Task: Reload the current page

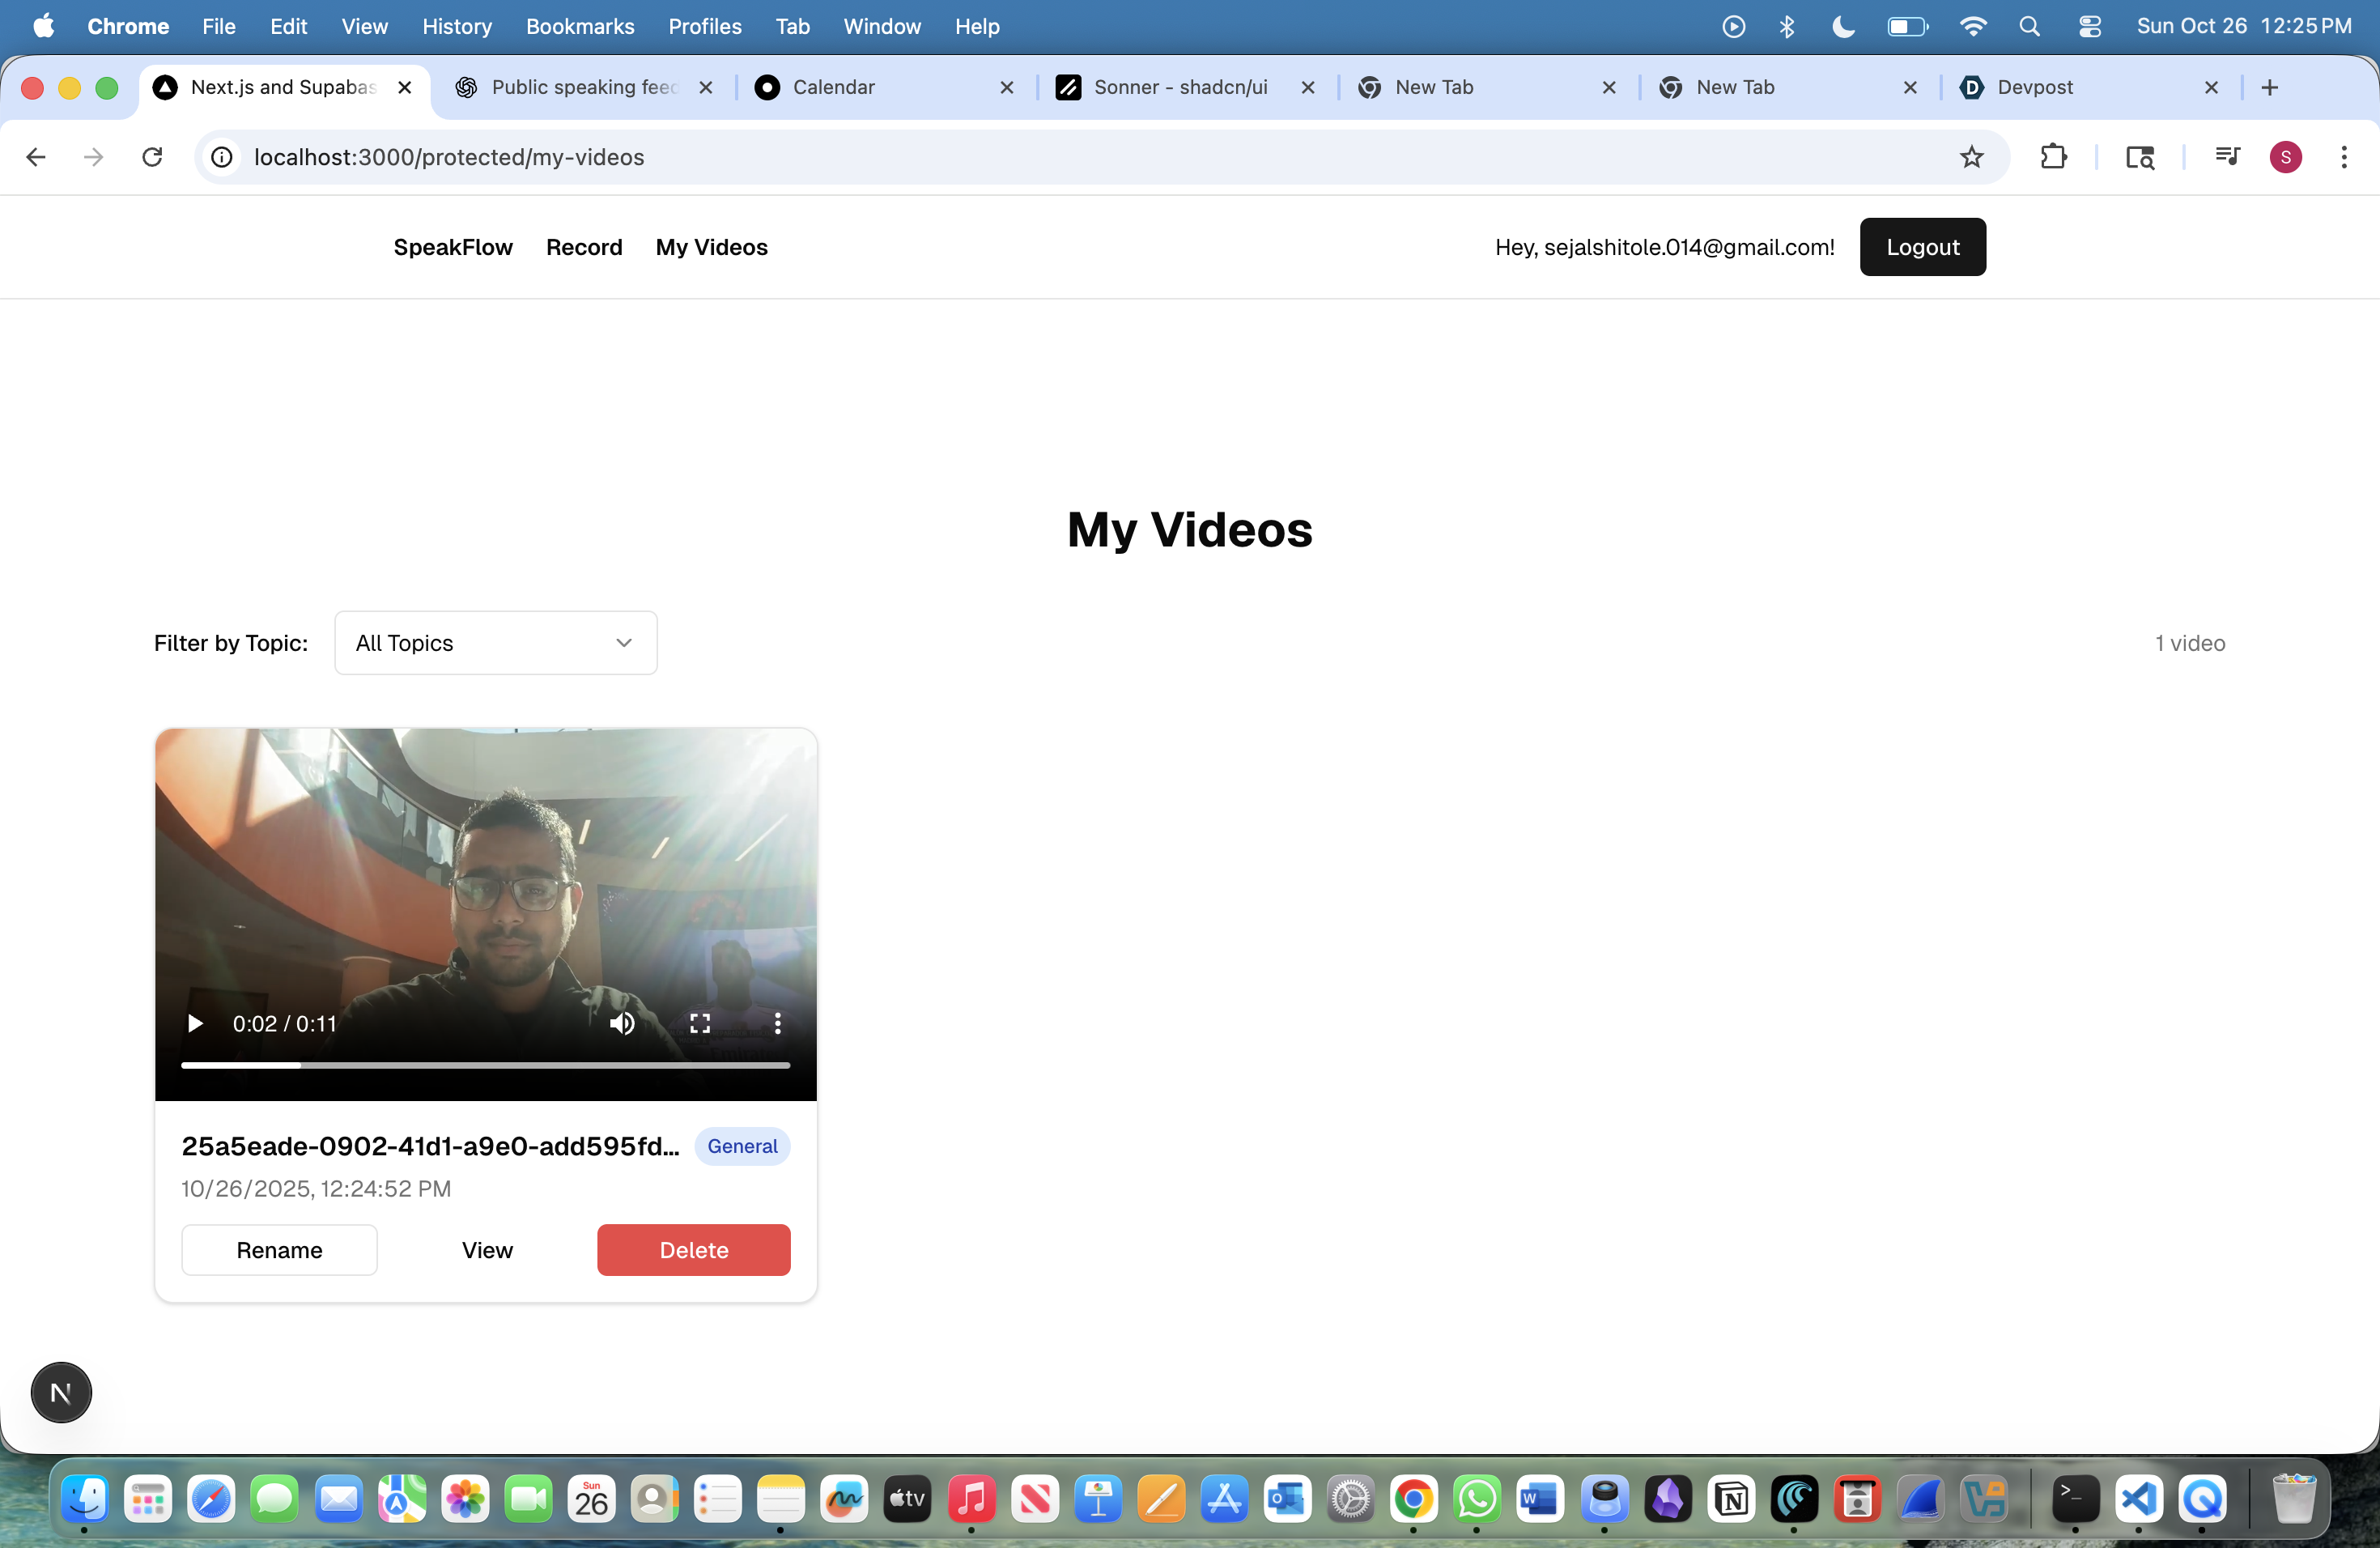Action: click(x=152, y=157)
